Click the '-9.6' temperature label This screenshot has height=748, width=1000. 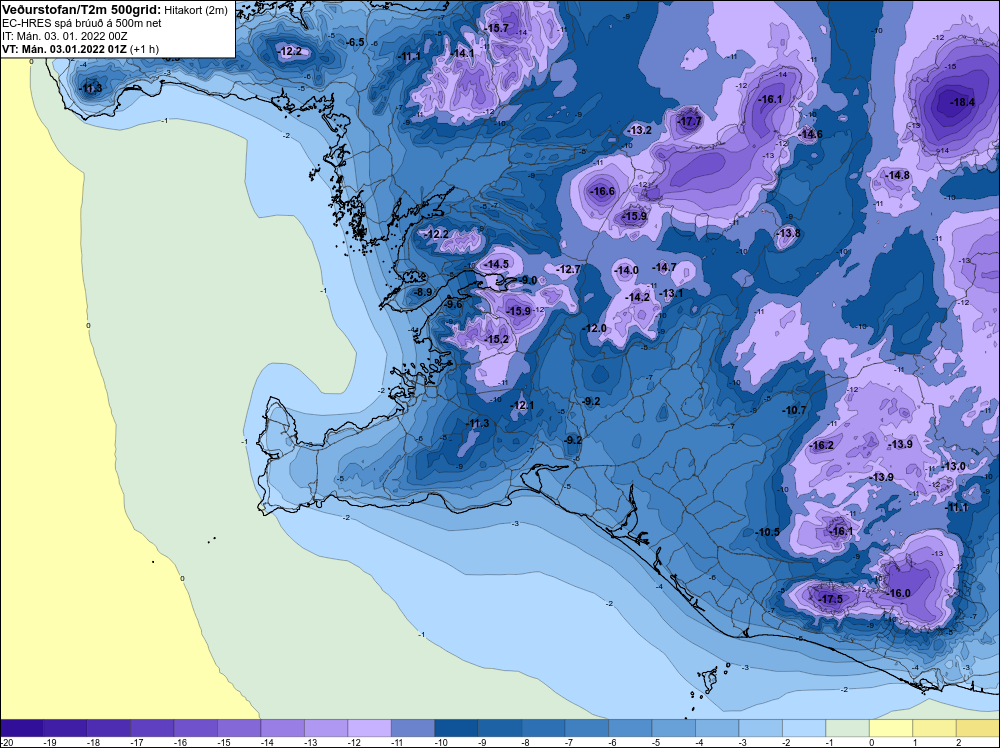[452, 305]
